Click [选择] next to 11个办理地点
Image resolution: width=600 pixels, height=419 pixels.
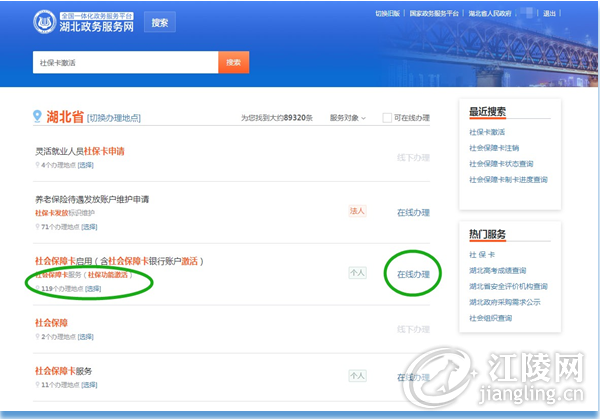(x=89, y=385)
